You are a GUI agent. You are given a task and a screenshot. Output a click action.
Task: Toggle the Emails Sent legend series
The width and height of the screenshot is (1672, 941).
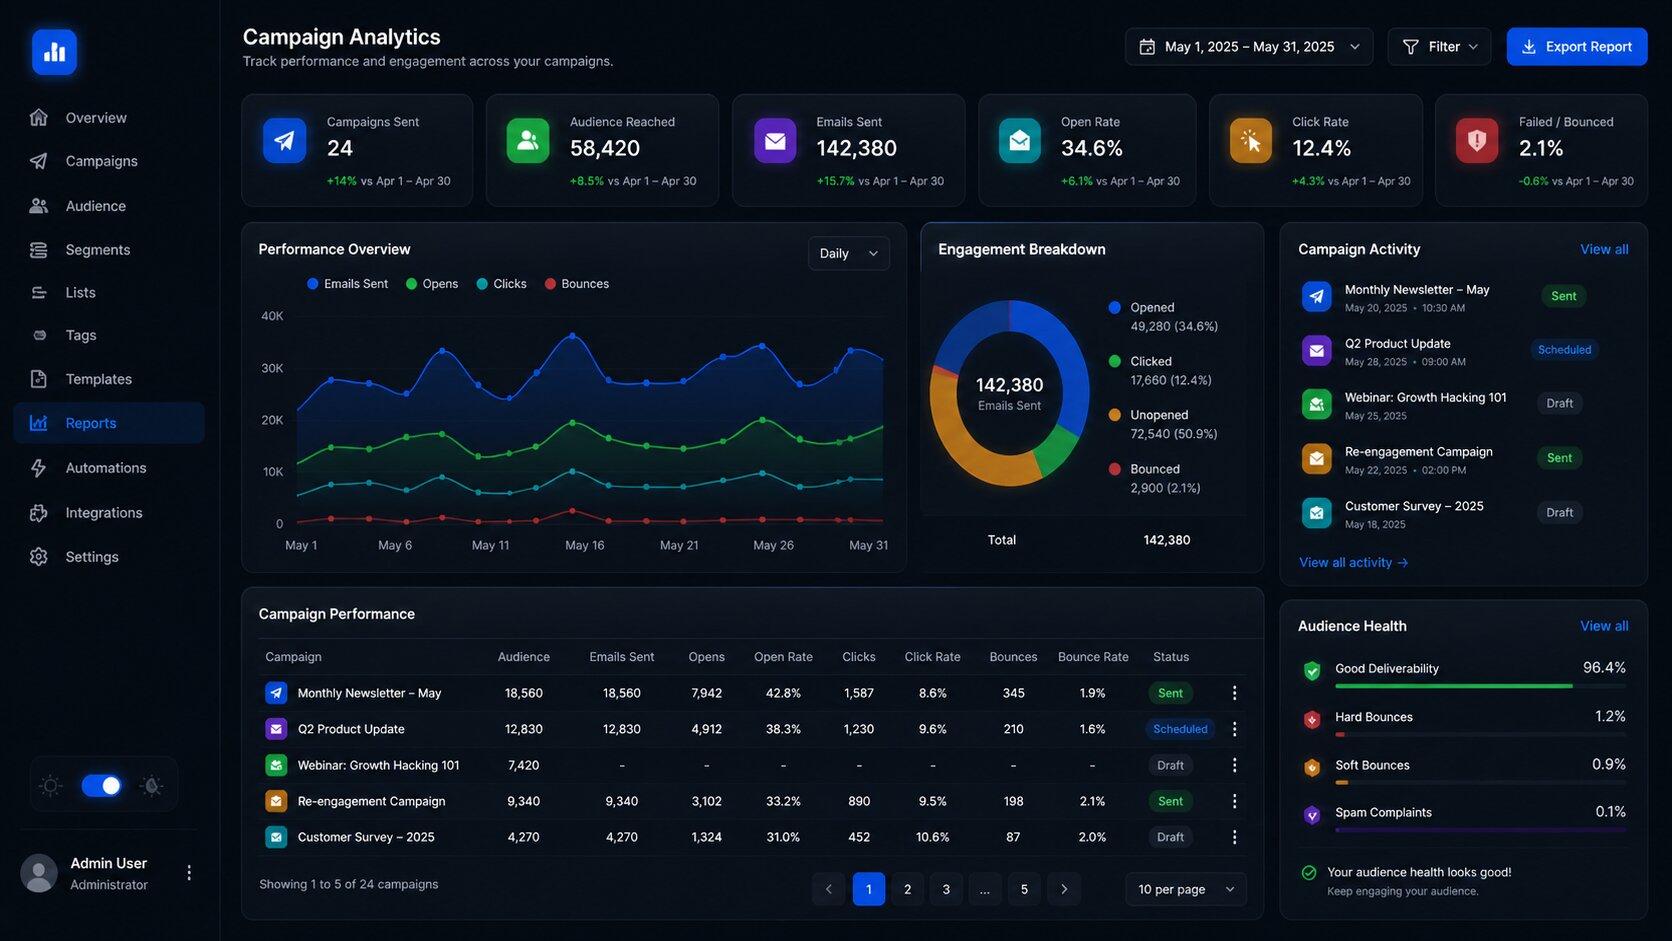(x=347, y=284)
